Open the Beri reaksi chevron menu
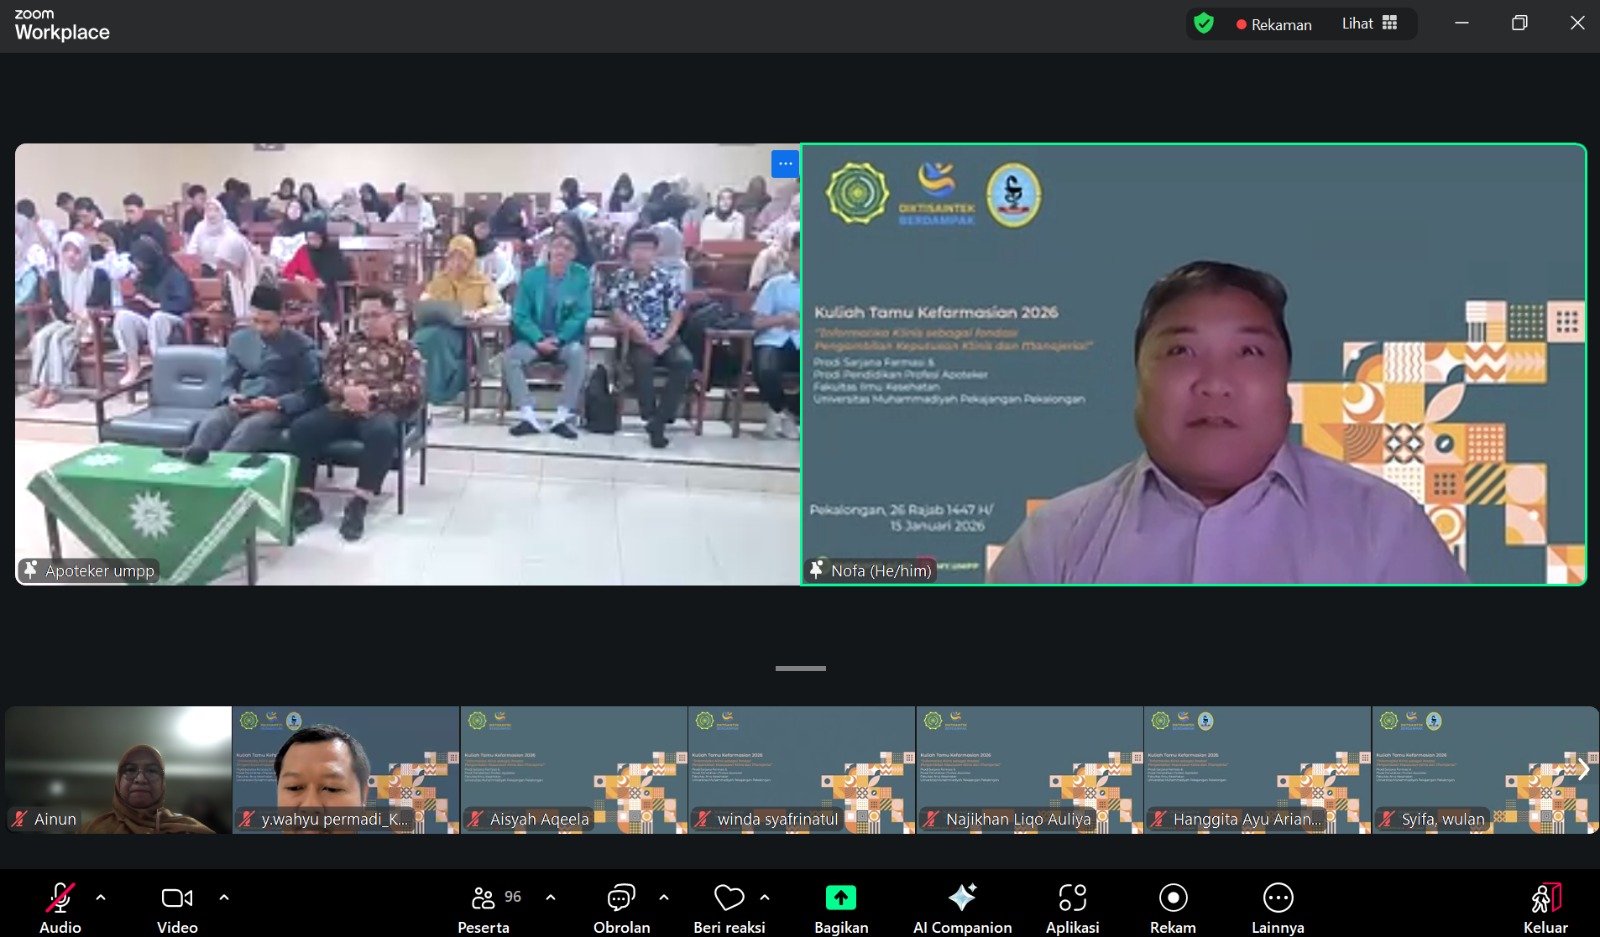 click(764, 898)
